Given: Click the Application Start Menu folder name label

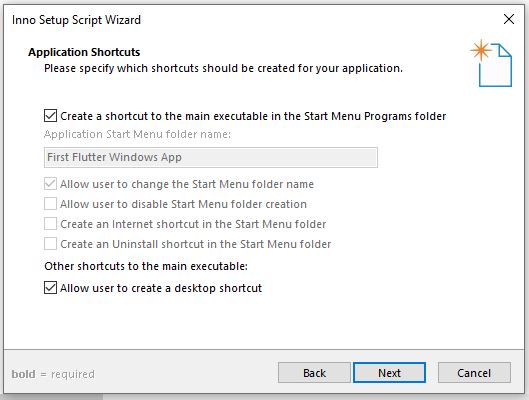Looking at the screenshot, I should (x=137, y=134).
